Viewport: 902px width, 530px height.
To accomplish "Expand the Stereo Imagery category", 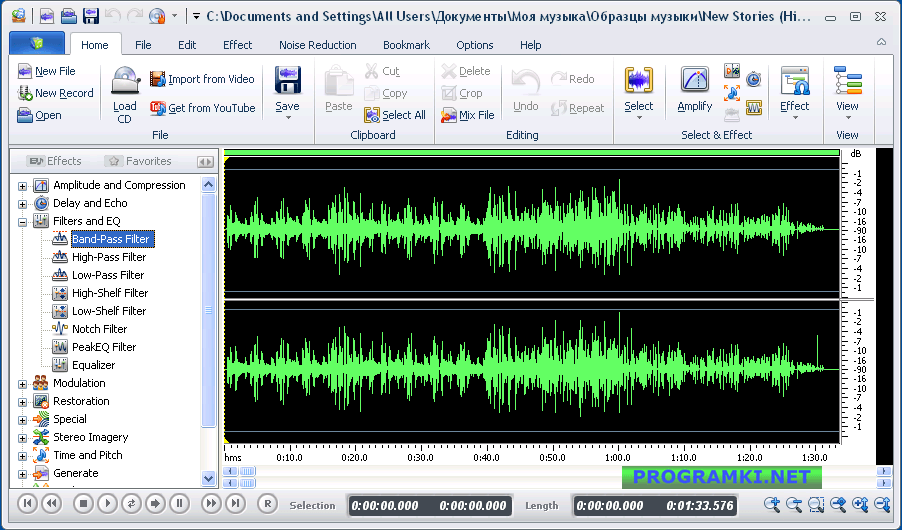I will tap(22, 438).
